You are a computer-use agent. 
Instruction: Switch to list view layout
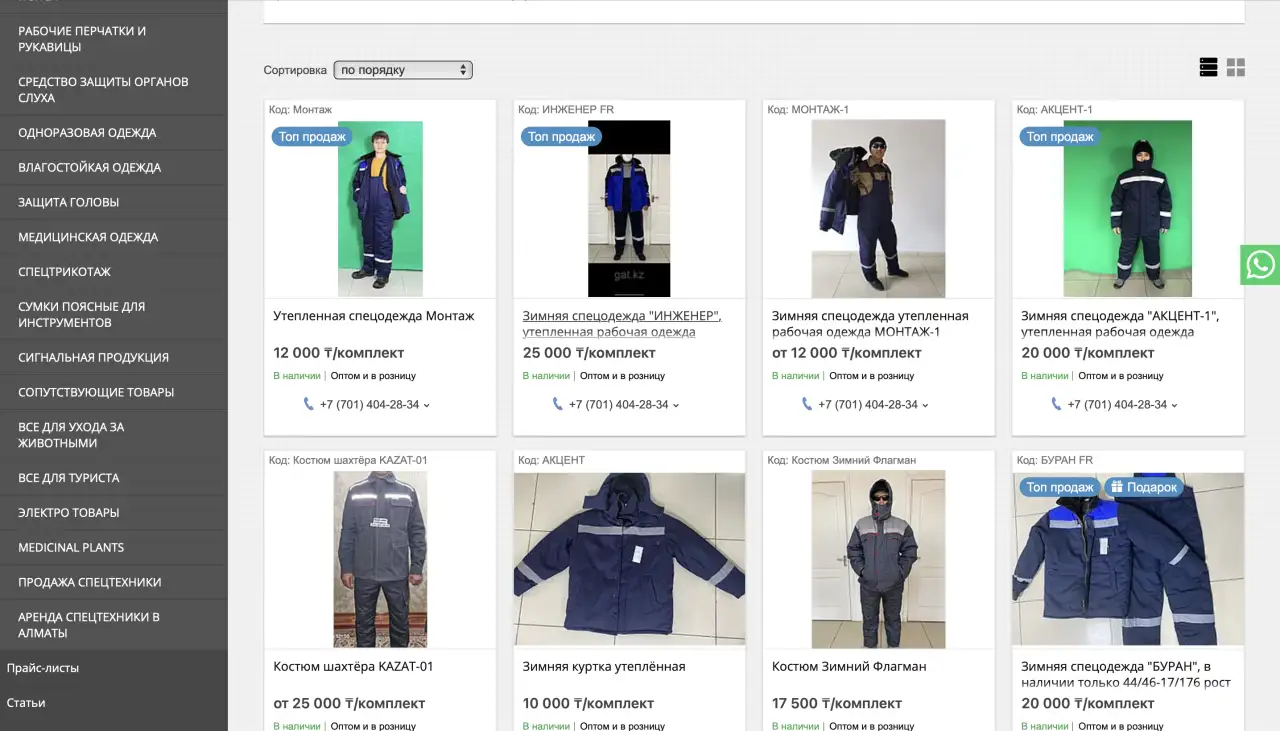[1208, 67]
